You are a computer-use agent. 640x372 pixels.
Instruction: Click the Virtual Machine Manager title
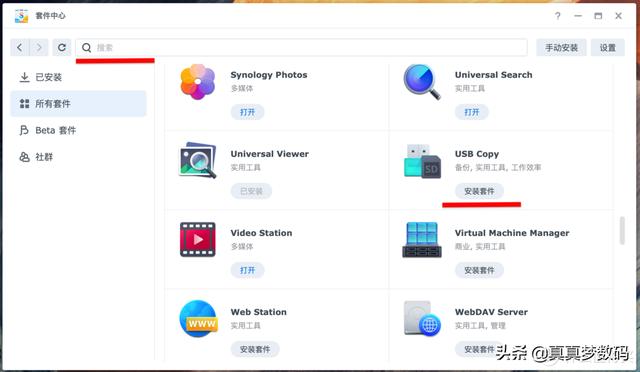[512, 233]
